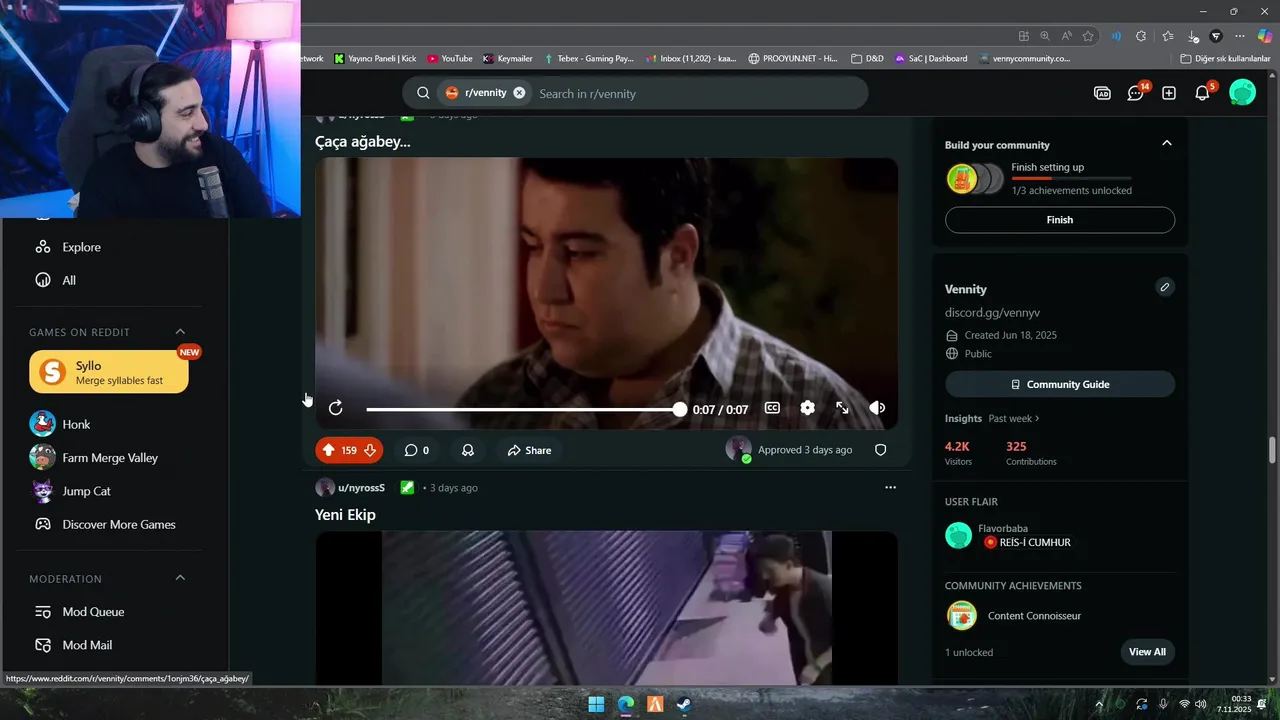This screenshot has width=1280, height=720.
Task: Remove the r/vennity search filter
Action: [519, 93]
